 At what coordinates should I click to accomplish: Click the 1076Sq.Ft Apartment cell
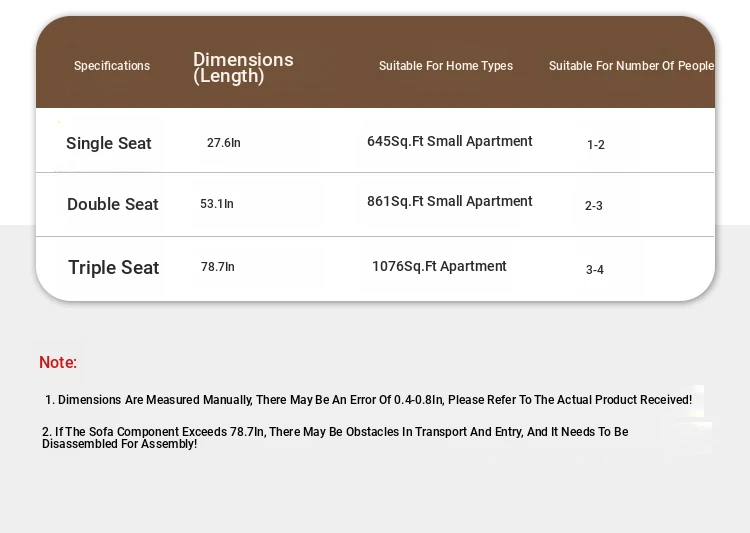[x=439, y=266]
